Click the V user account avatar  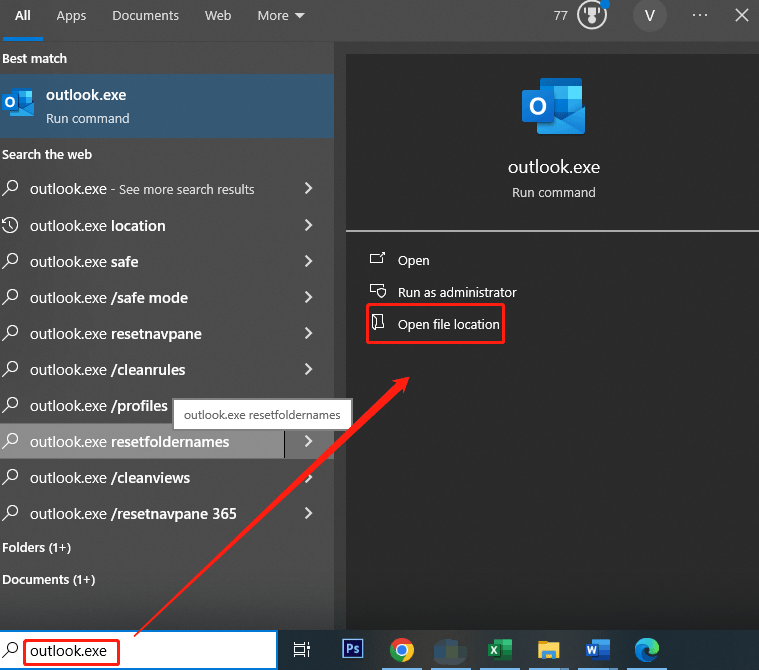(x=650, y=16)
